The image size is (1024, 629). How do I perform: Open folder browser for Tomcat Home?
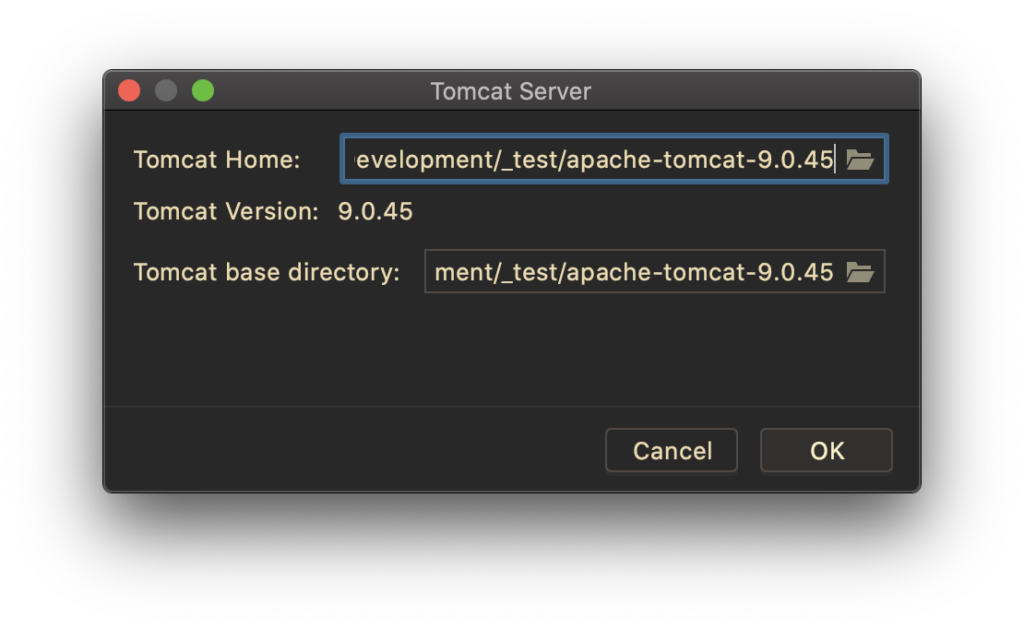[x=860, y=160]
